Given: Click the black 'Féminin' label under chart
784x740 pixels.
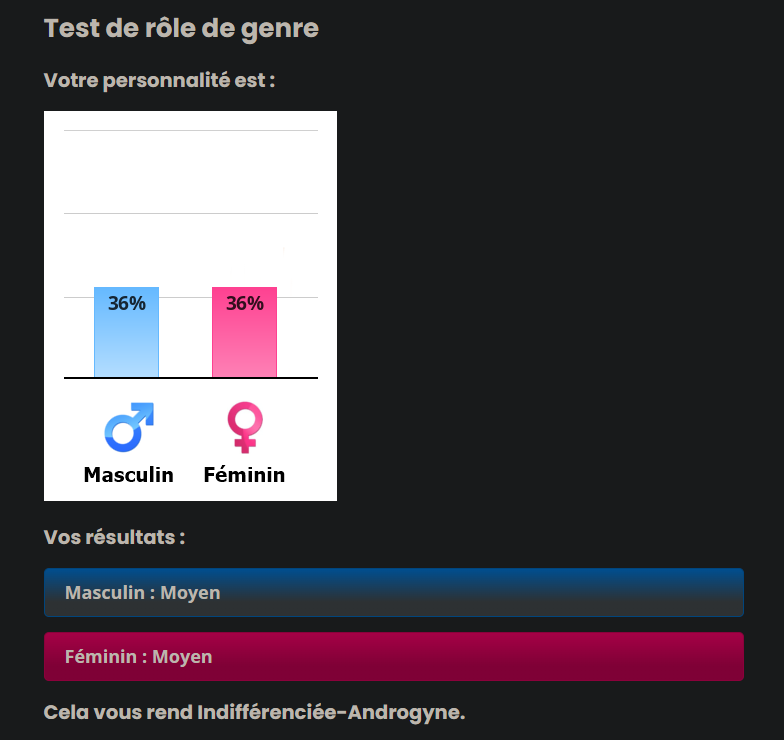Looking at the screenshot, I should tap(244, 475).
